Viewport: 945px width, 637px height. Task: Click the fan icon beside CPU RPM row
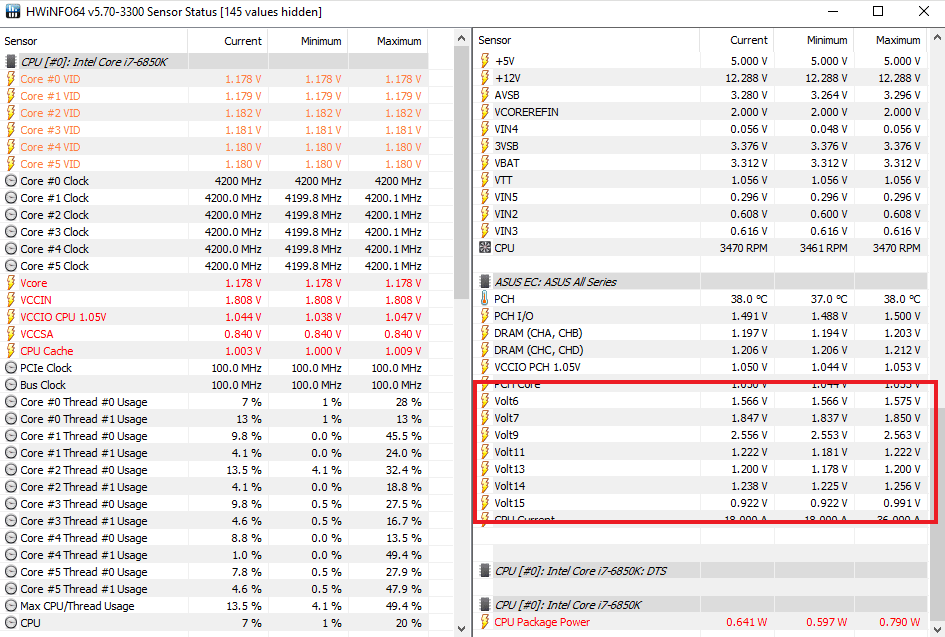[485, 248]
